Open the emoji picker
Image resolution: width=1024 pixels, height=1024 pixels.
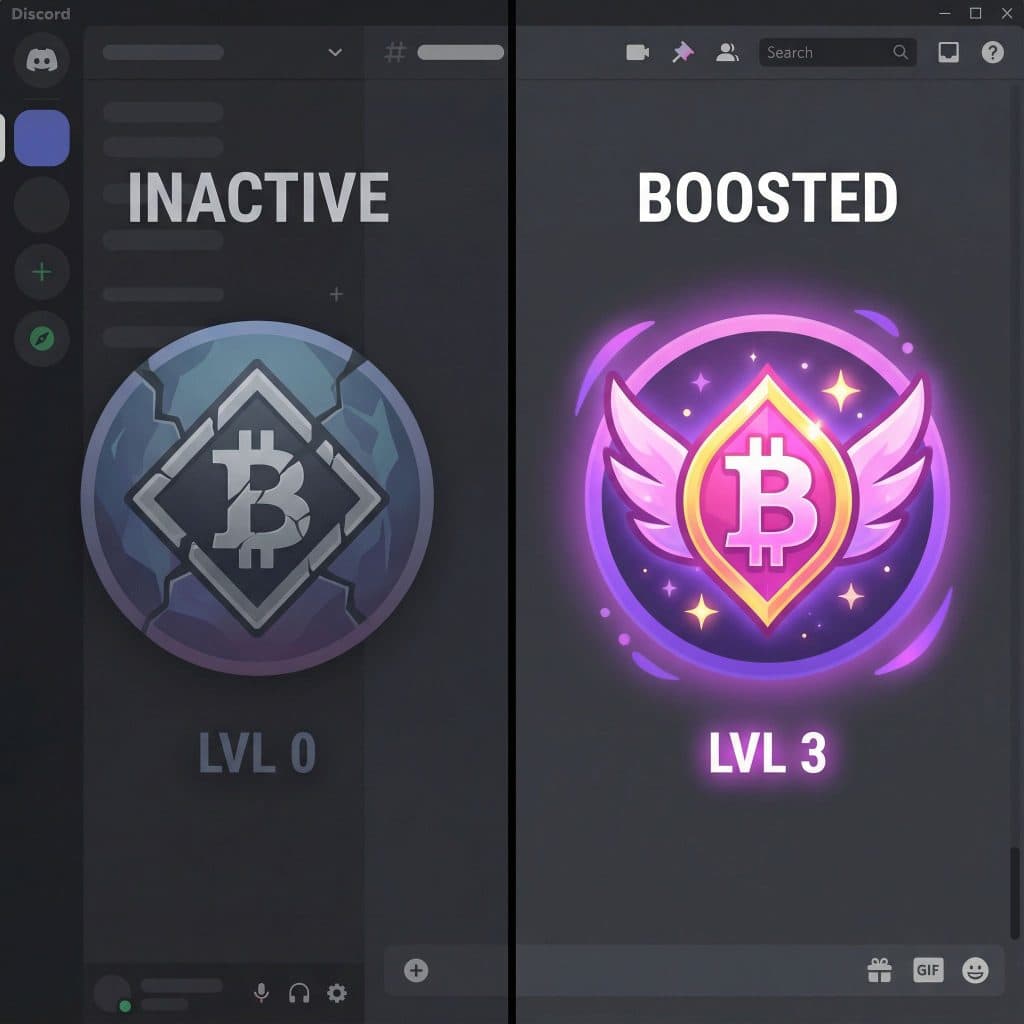coord(975,970)
